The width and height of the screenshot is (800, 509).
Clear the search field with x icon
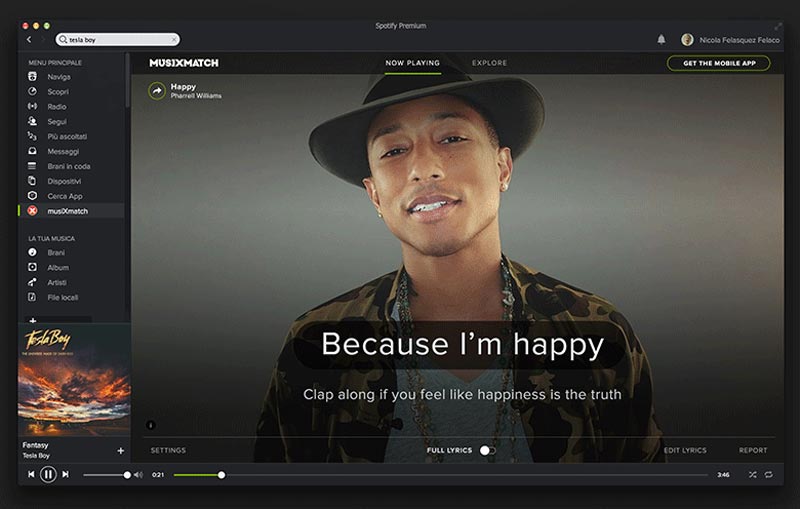click(174, 39)
